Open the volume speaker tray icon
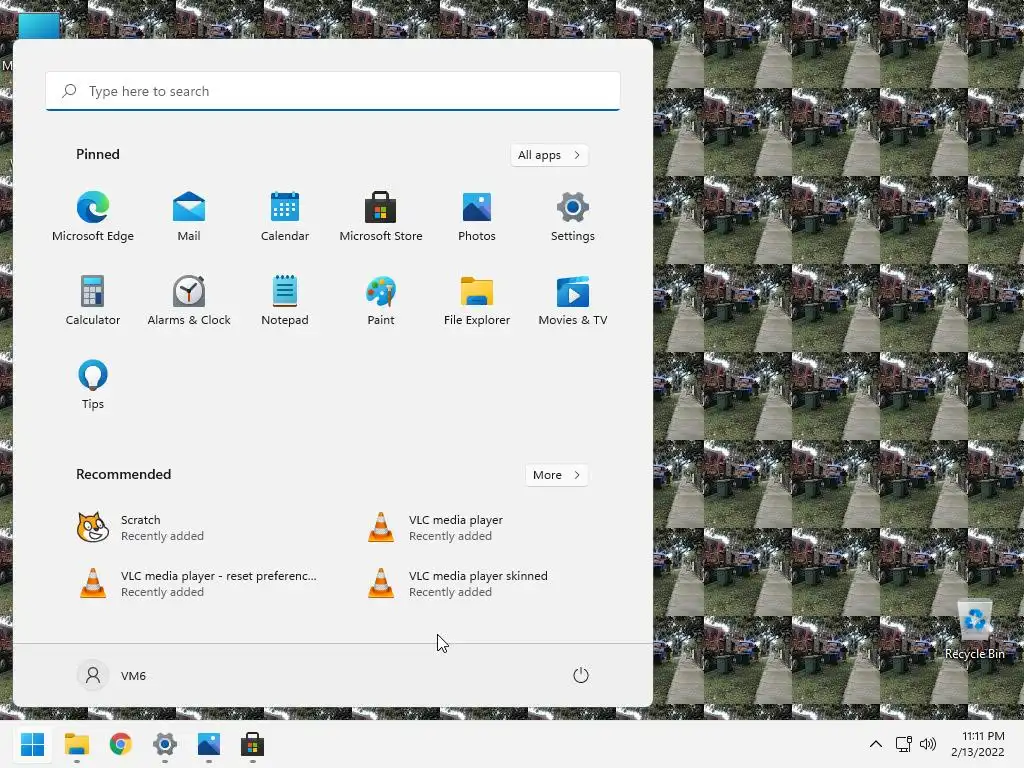 927,744
